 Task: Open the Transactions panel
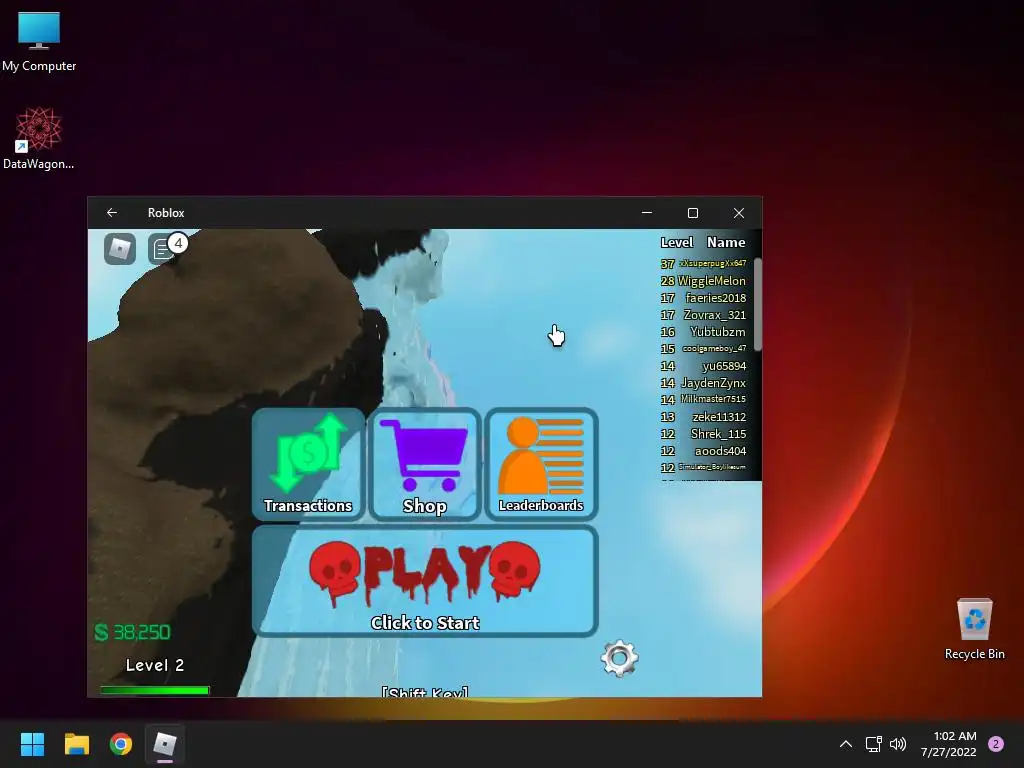[x=308, y=464]
